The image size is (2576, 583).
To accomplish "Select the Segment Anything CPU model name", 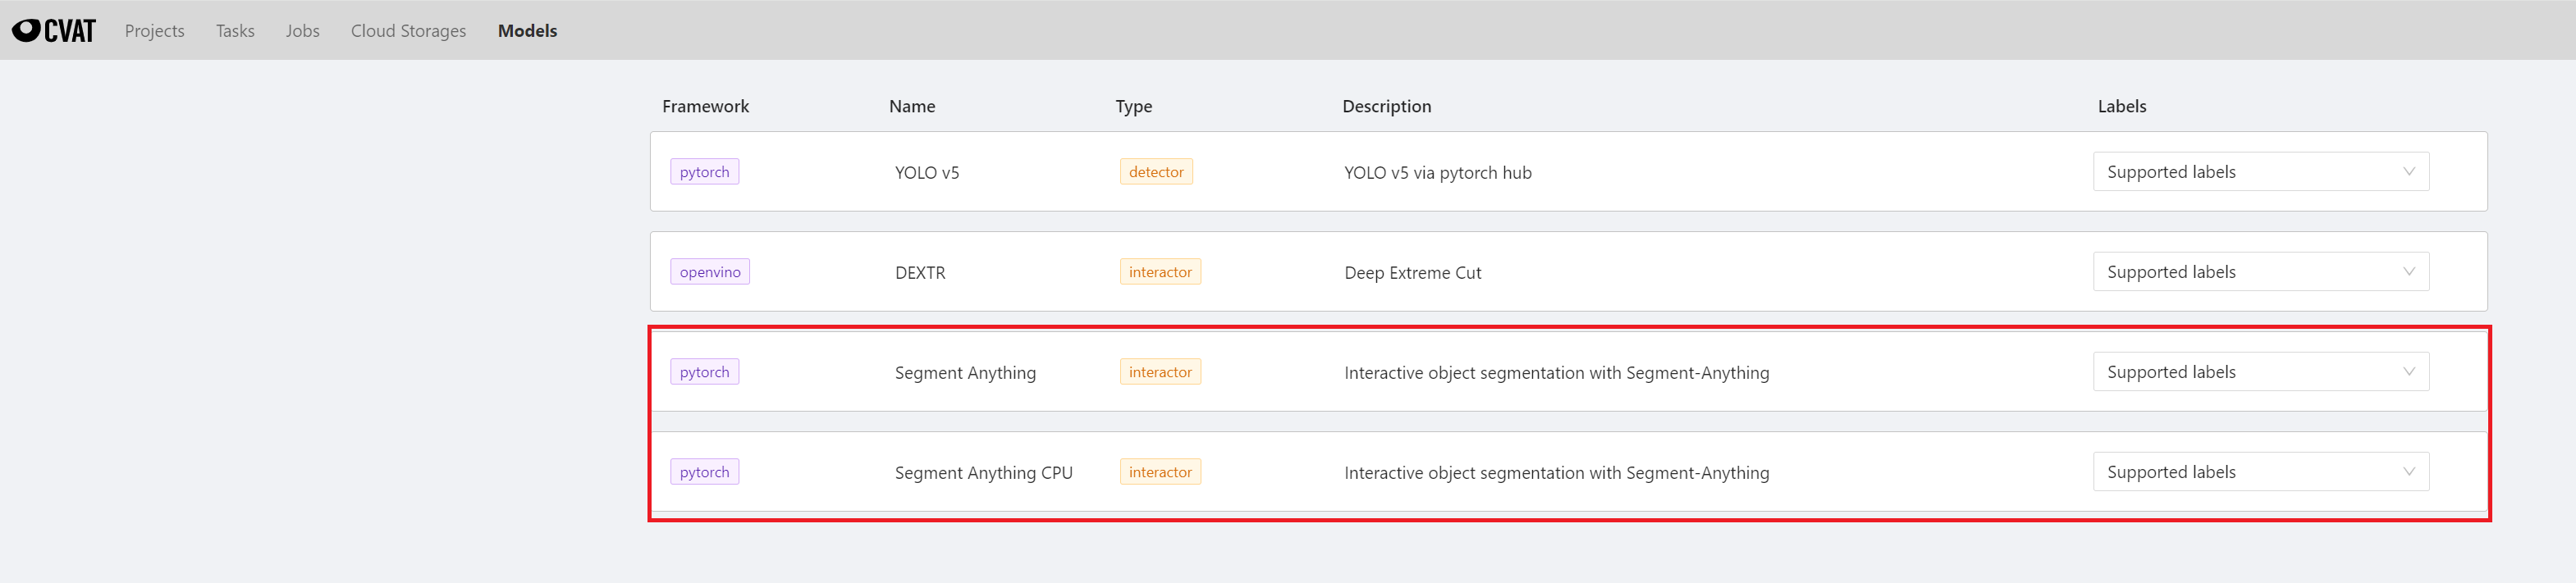I will (x=983, y=473).
